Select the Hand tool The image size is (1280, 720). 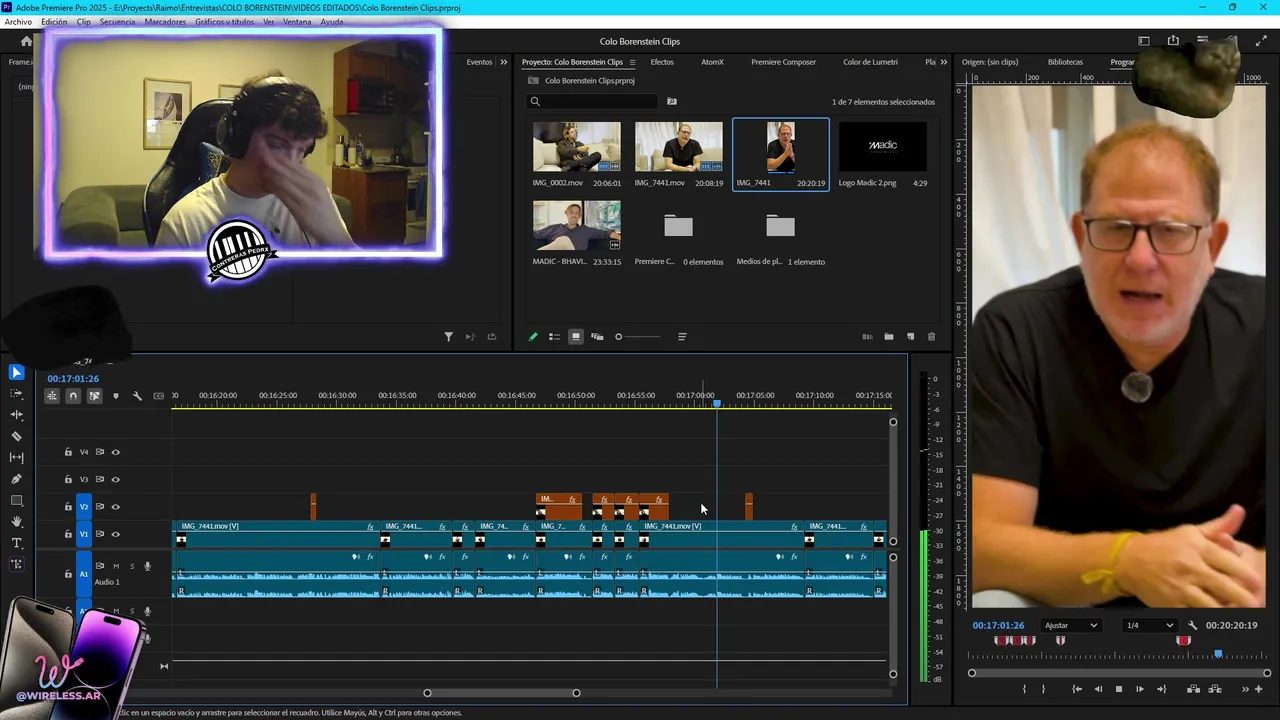16,522
